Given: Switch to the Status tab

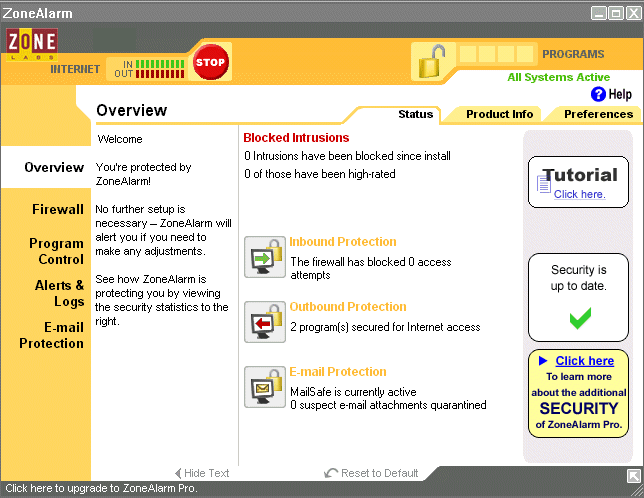Looking at the screenshot, I should point(416,114).
